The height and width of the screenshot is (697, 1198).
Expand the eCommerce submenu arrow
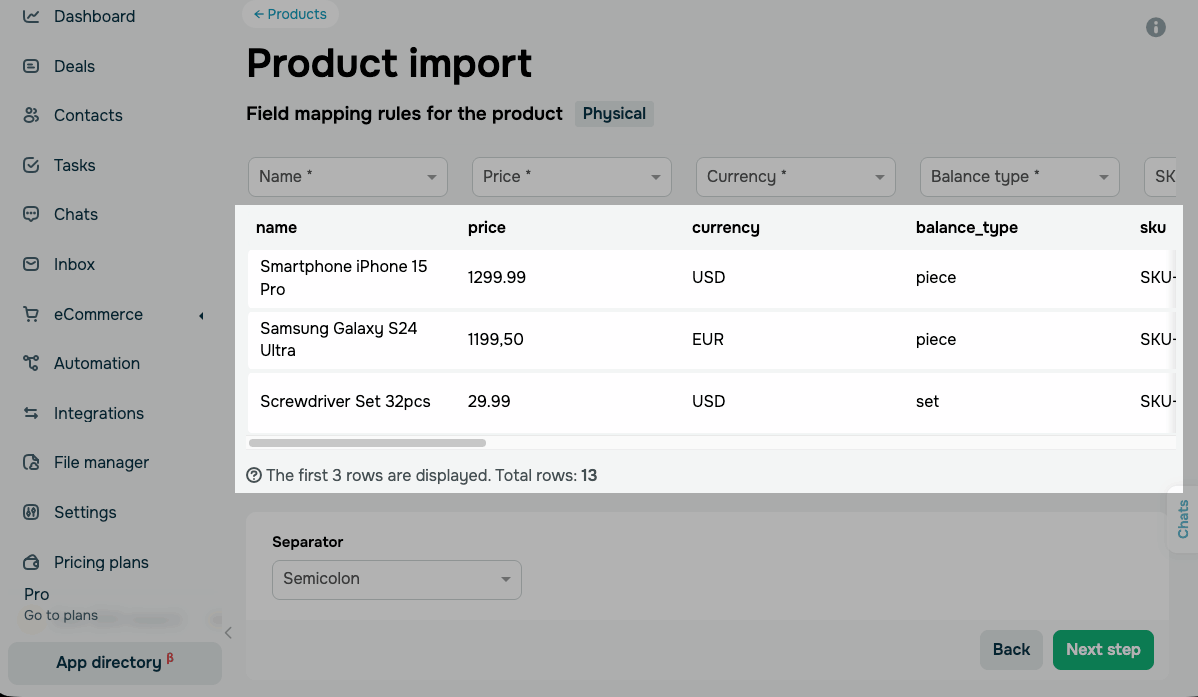201,316
